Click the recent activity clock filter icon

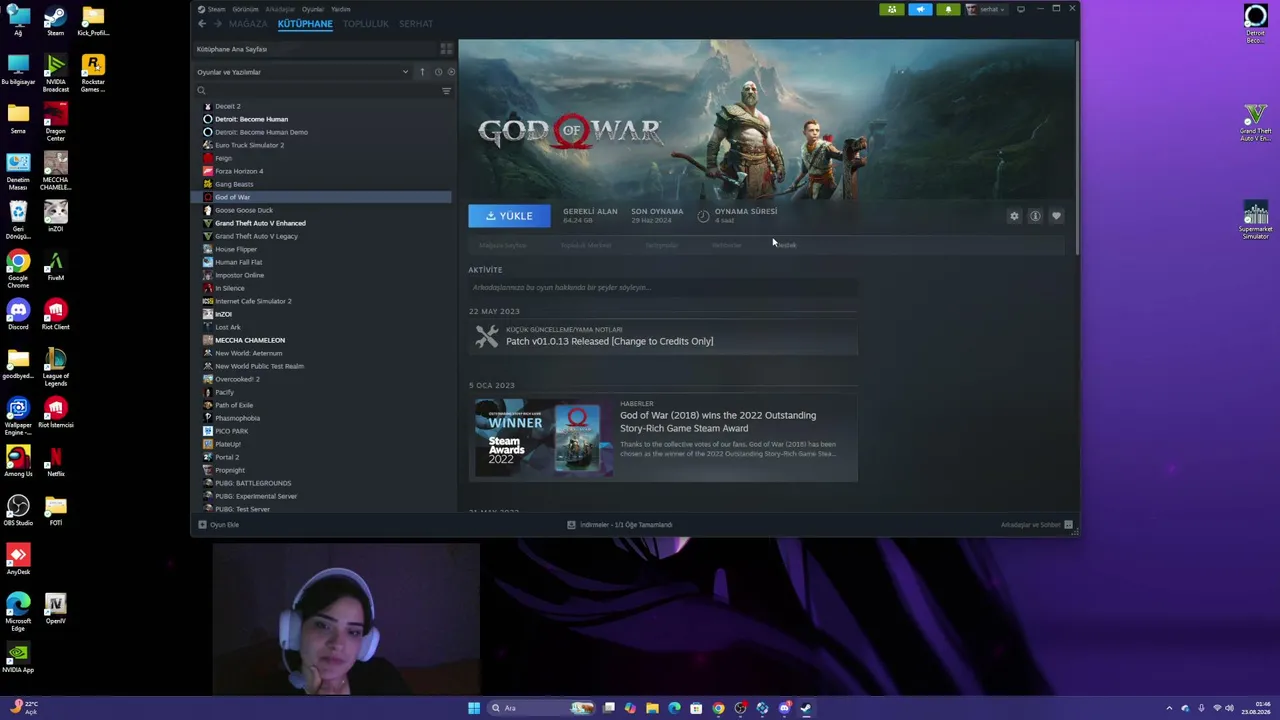tap(437, 72)
